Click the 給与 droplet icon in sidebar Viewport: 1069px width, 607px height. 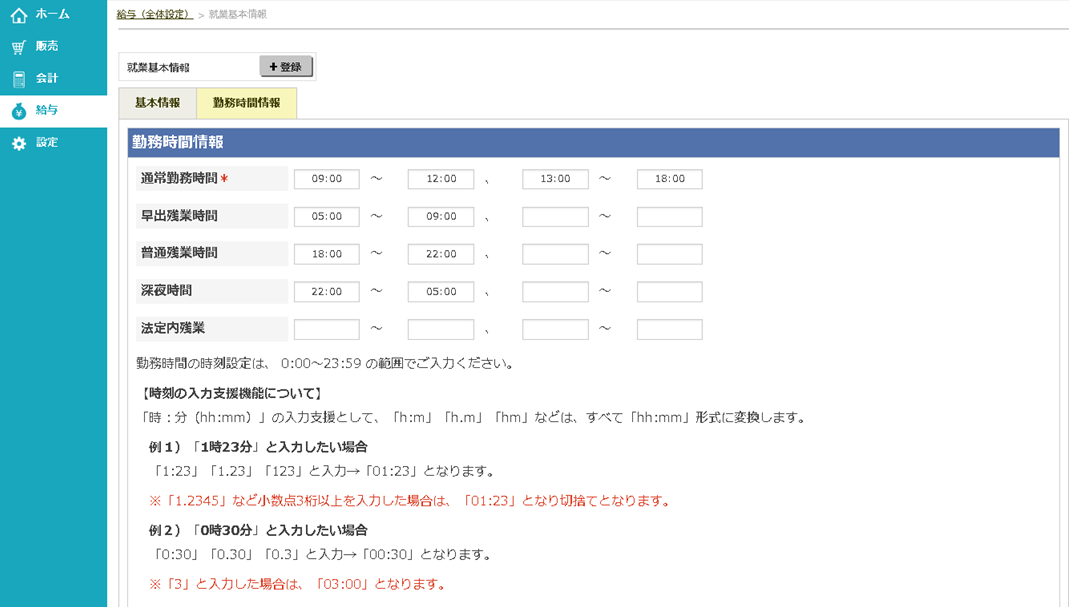click(x=20, y=110)
